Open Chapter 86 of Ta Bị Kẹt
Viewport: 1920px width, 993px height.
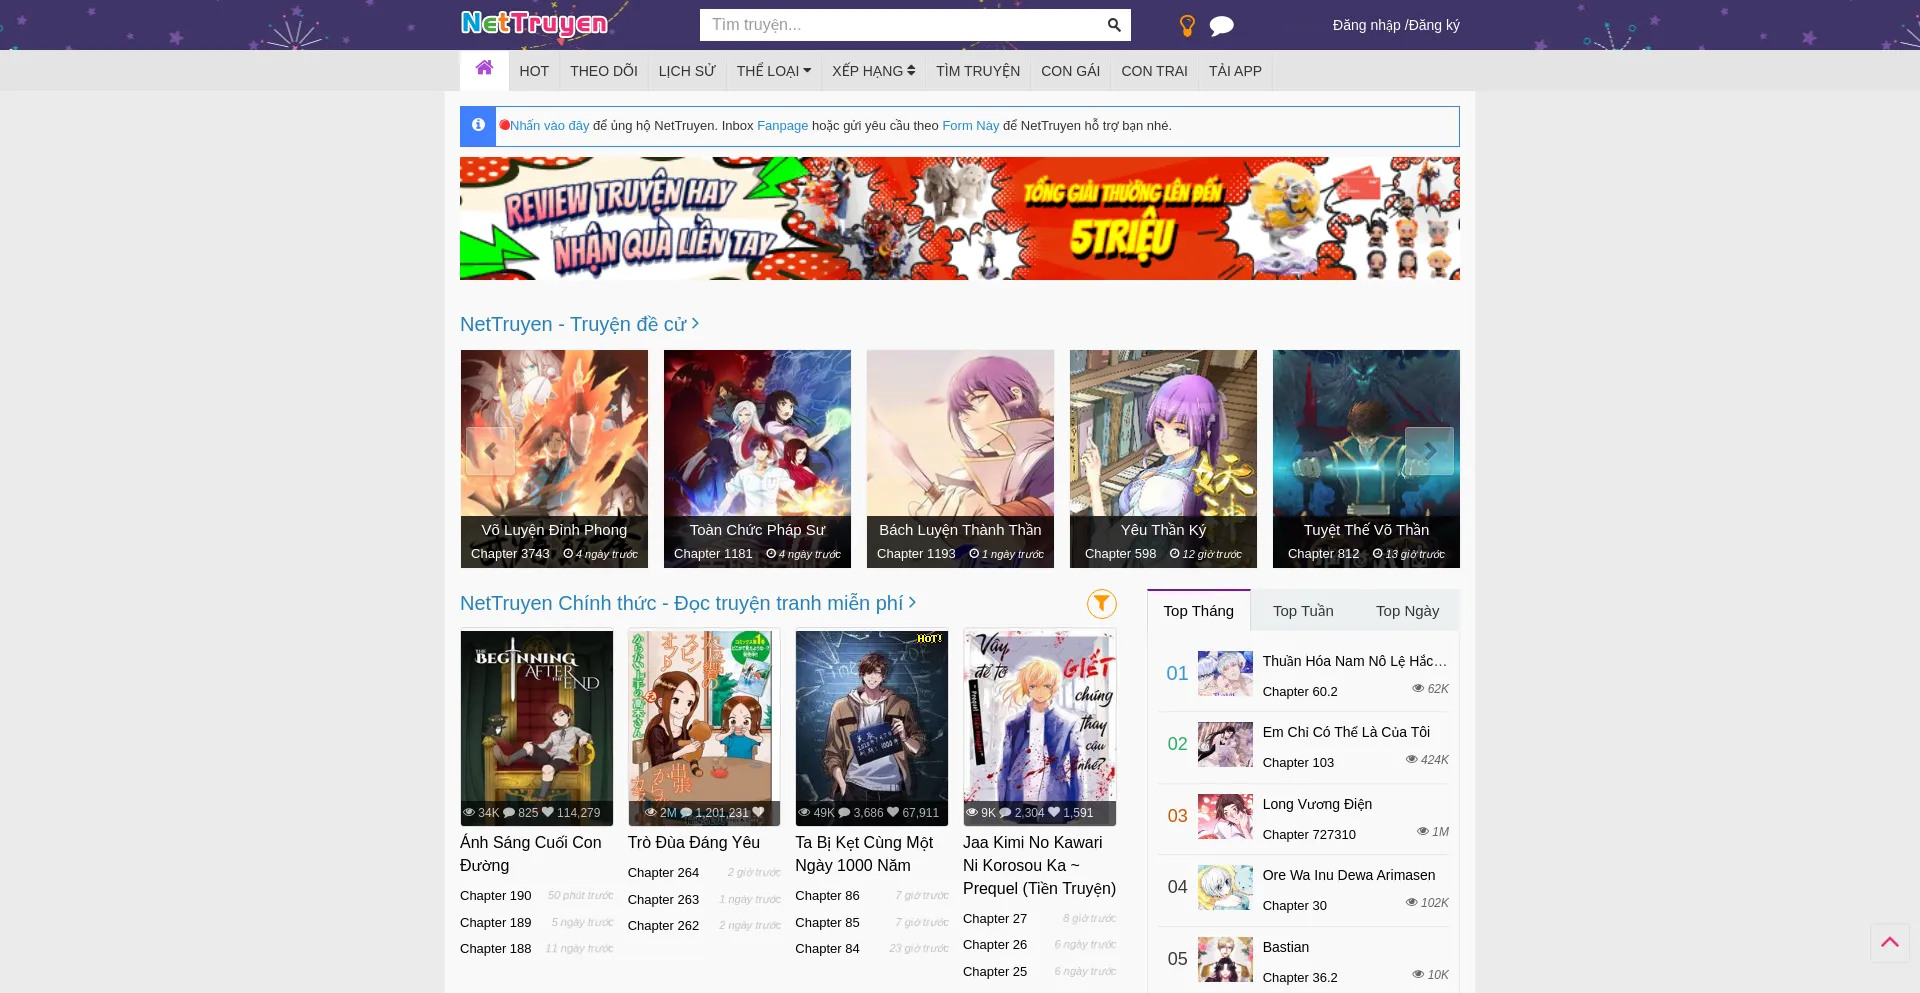click(x=827, y=896)
